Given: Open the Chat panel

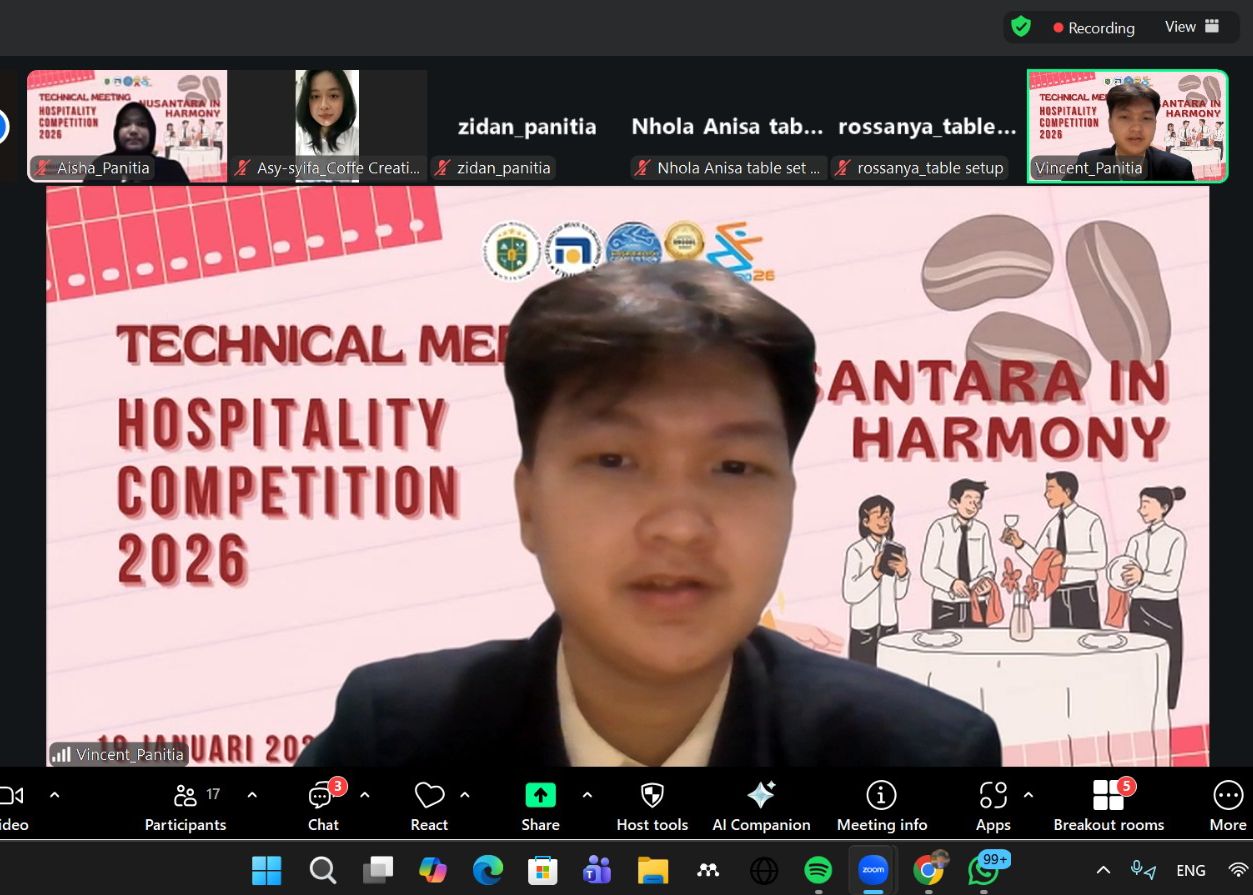Looking at the screenshot, I should tap(323, 806).
